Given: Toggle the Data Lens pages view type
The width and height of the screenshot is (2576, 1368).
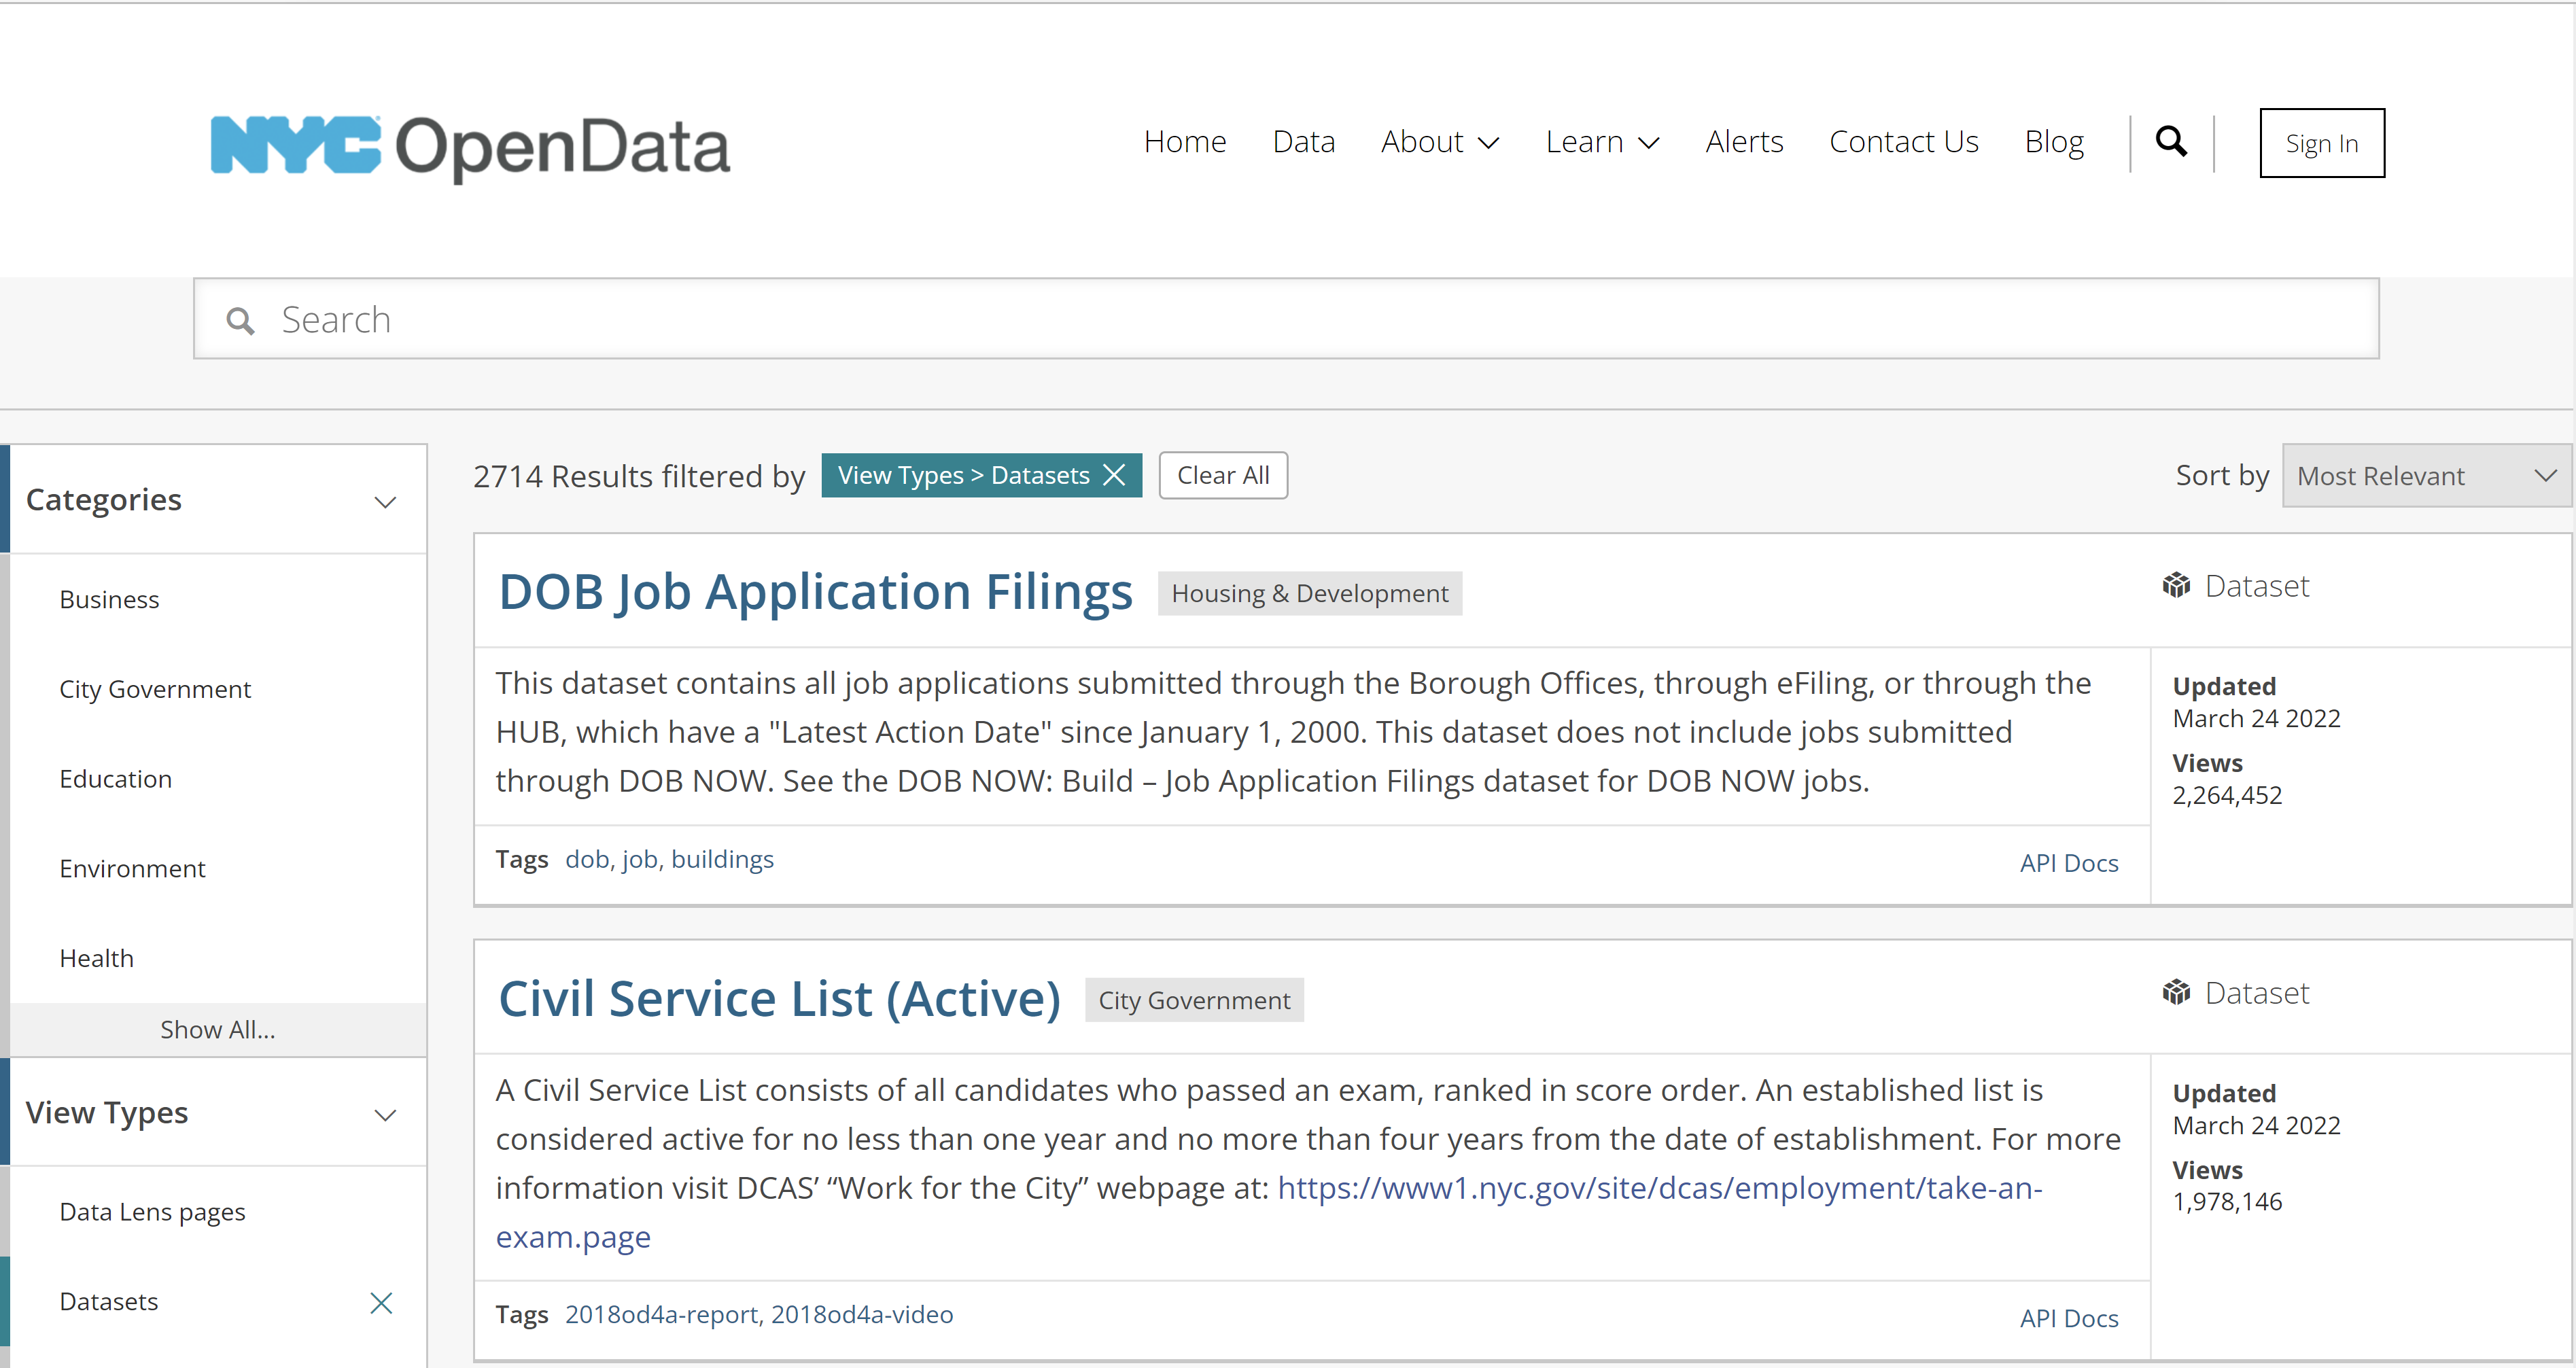Looking at the screenshot, I should 152,1212.
